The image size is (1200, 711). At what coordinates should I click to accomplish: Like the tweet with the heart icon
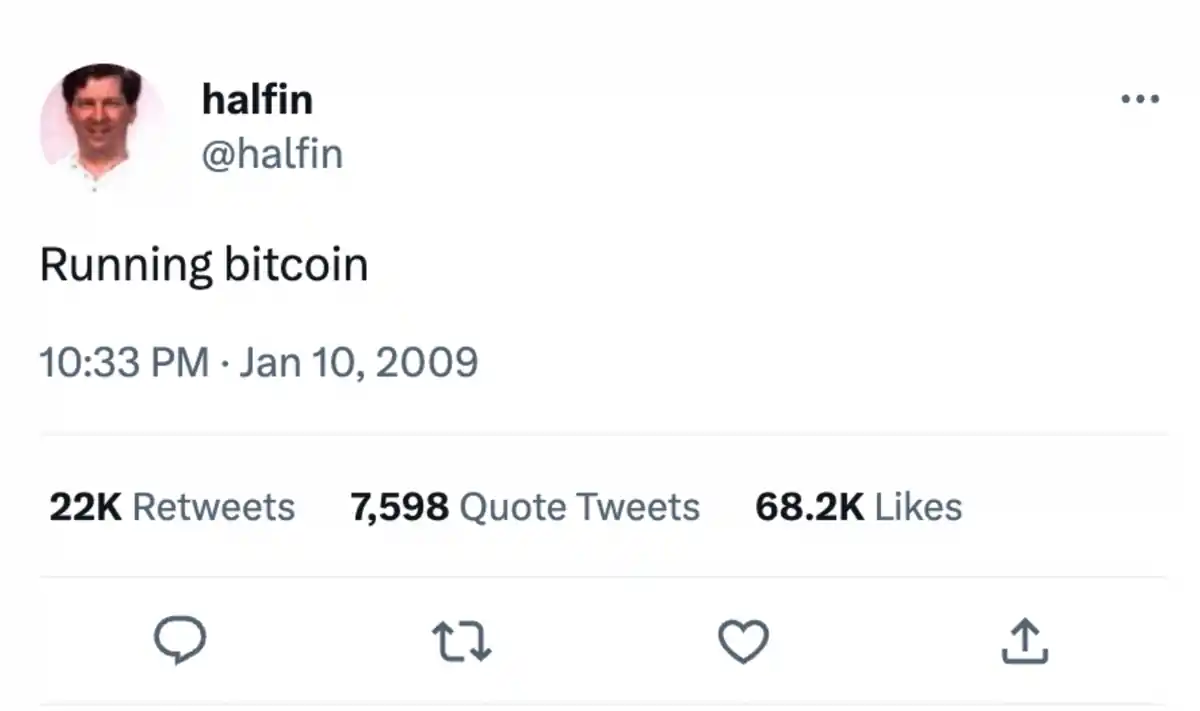coord(744,641)
